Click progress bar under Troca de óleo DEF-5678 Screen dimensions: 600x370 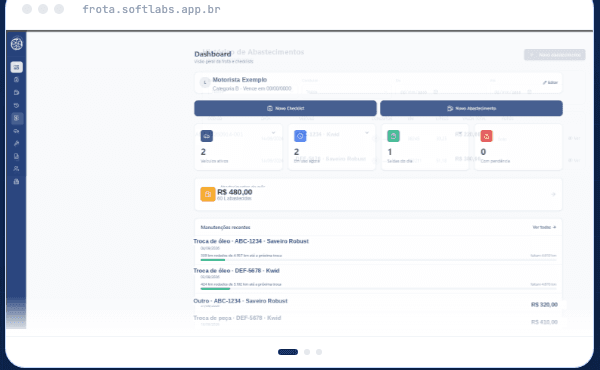(x=378, y=289)
